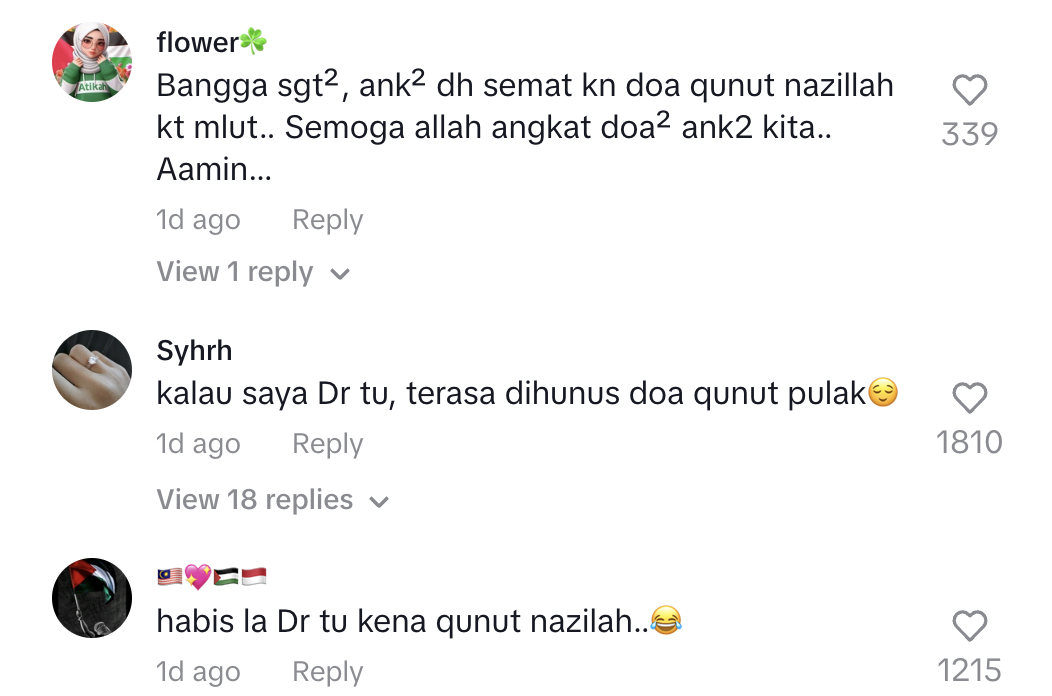Viewport: 1052px width, 696px height.
Task: Open the Syhrh username link
Action: pyautogui.click(x=194, y=351)
